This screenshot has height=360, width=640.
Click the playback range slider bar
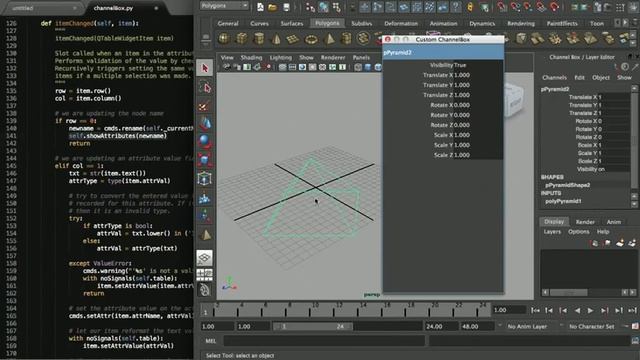click(x=313, y=327)
